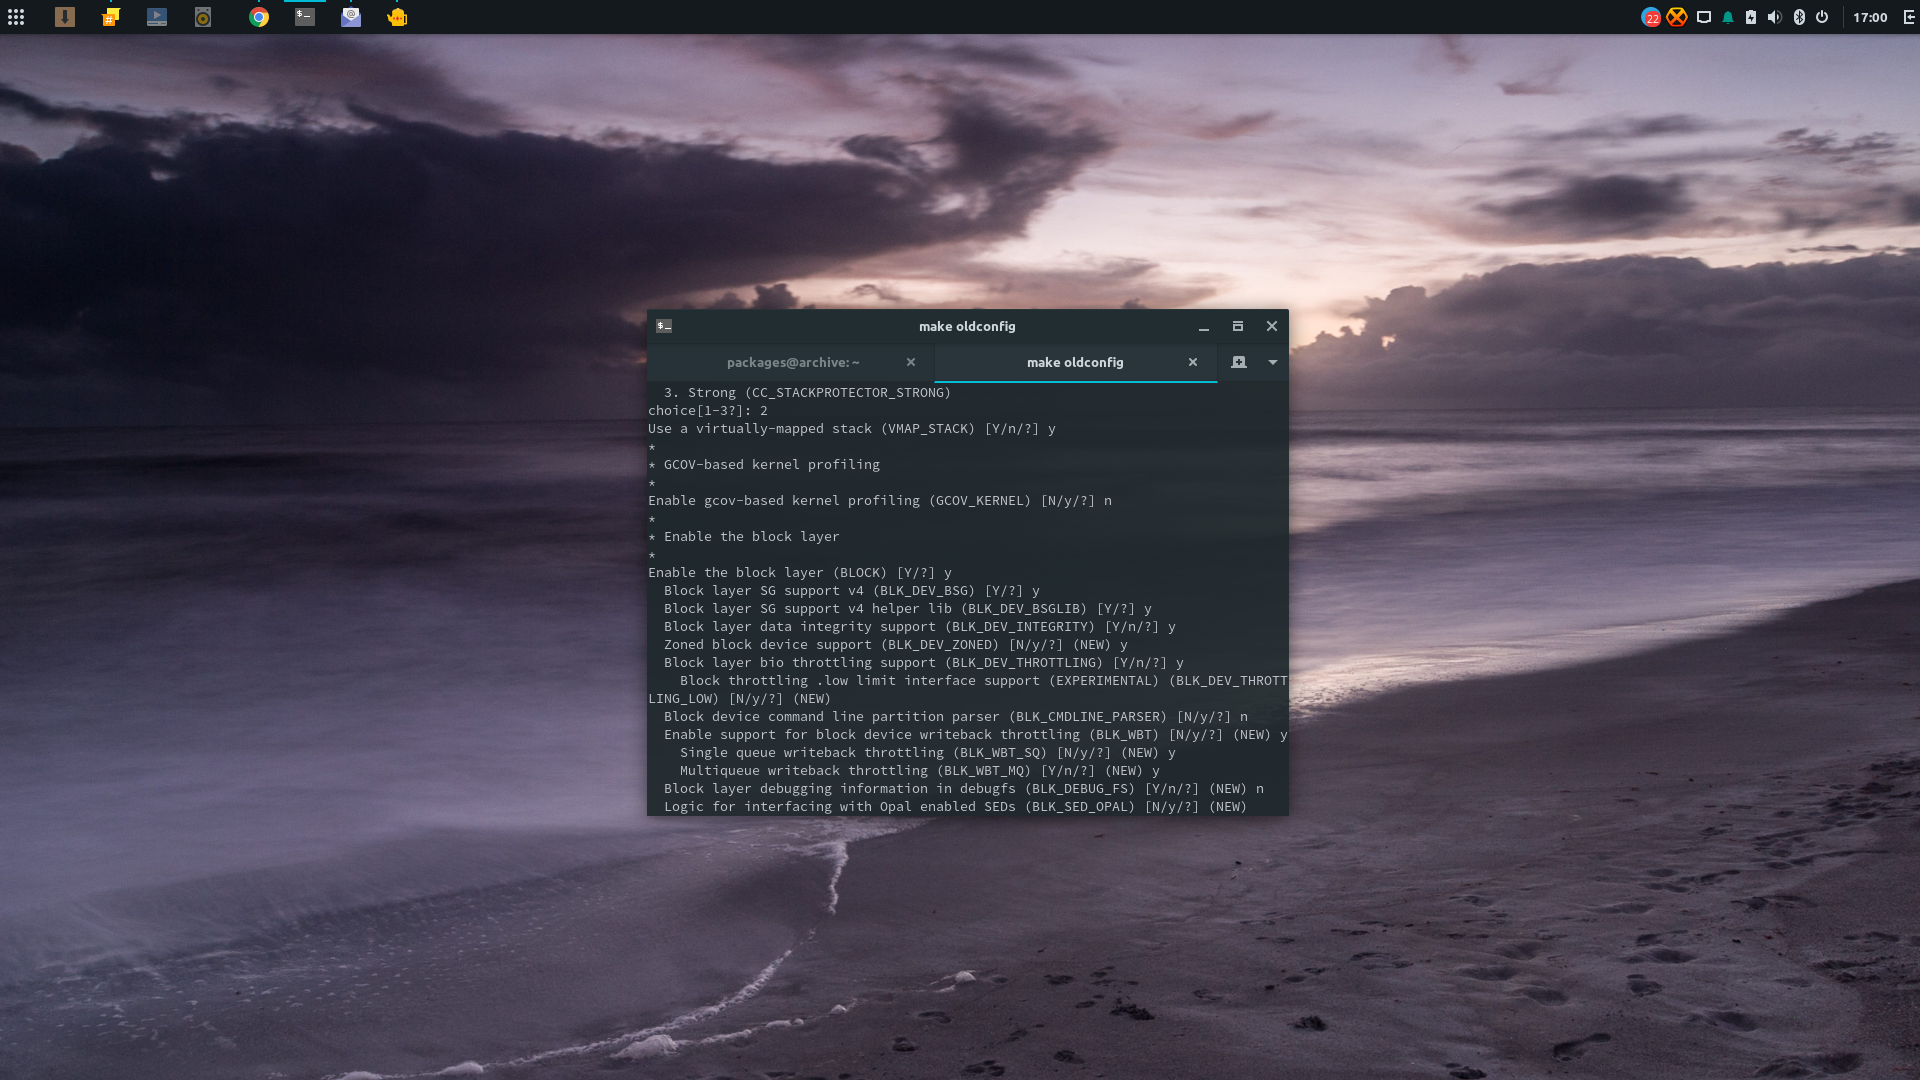The image size is (1920, 1080).
Task: Check battery charging status indicator
Action: 1751,17
